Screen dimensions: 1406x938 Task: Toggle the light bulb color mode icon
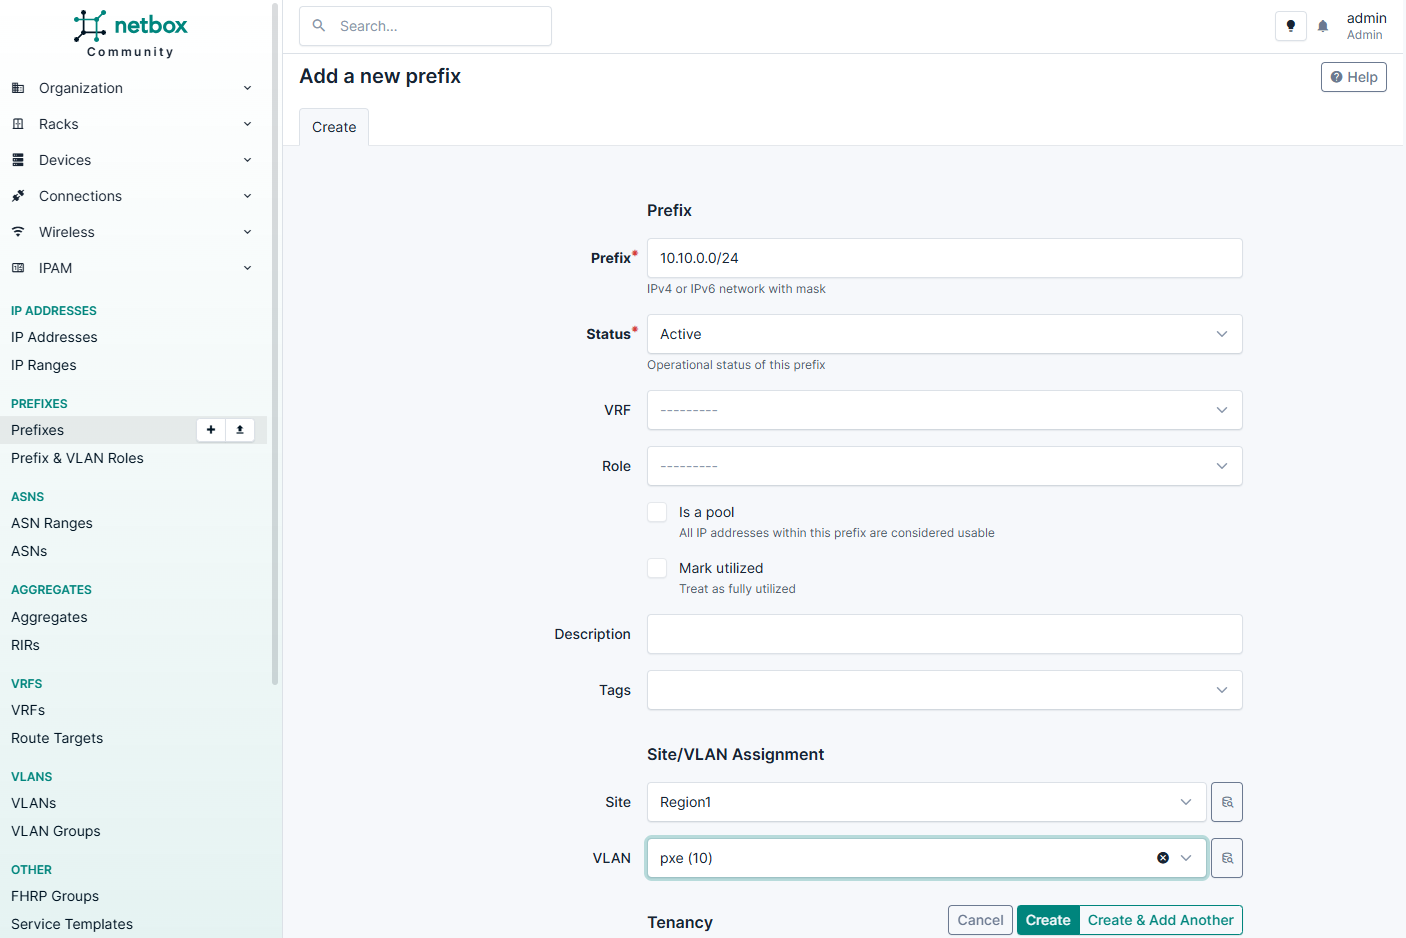[x=1290, y=26]
